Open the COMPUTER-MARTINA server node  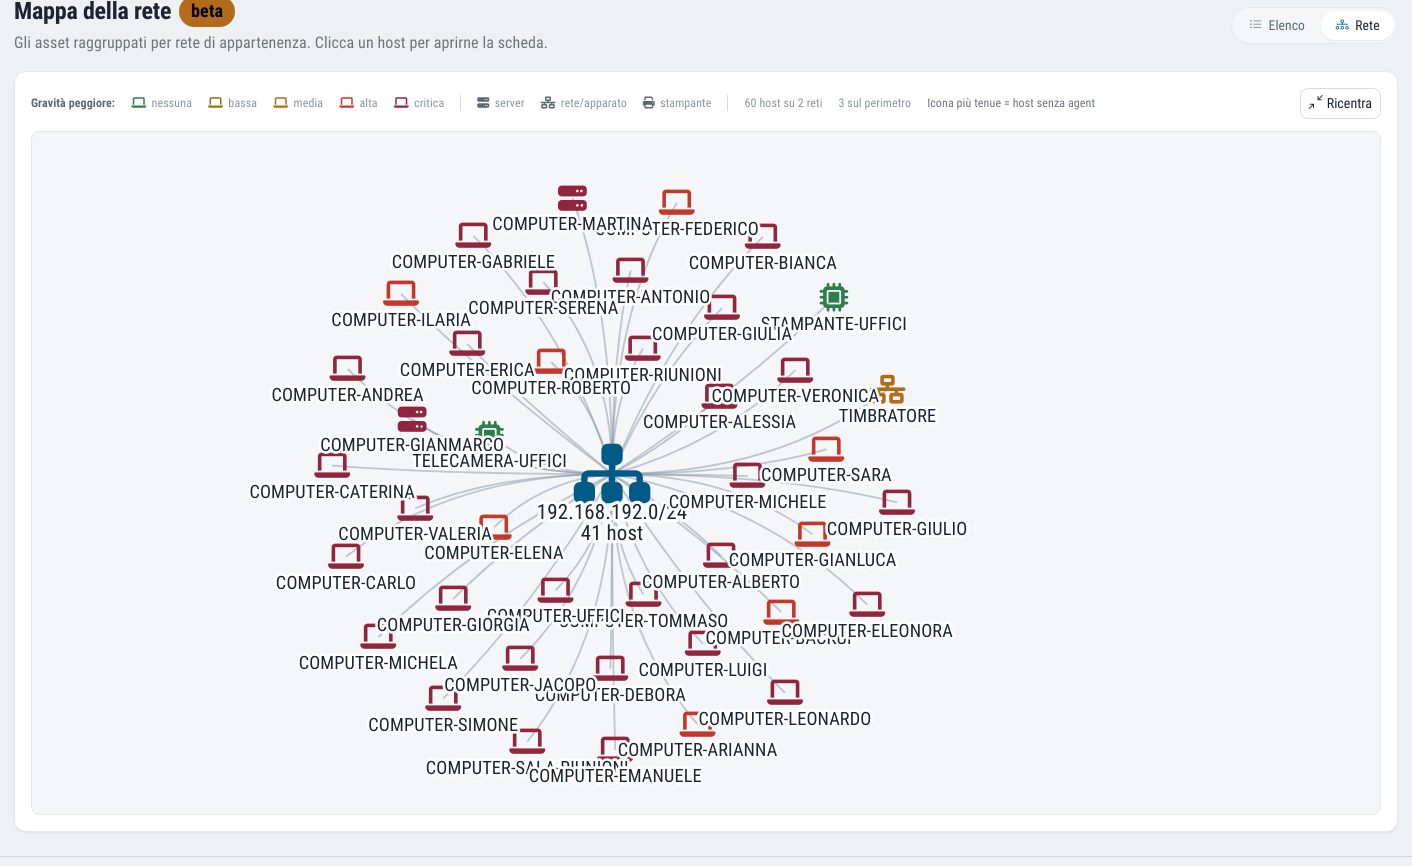(x=572, y=198)
